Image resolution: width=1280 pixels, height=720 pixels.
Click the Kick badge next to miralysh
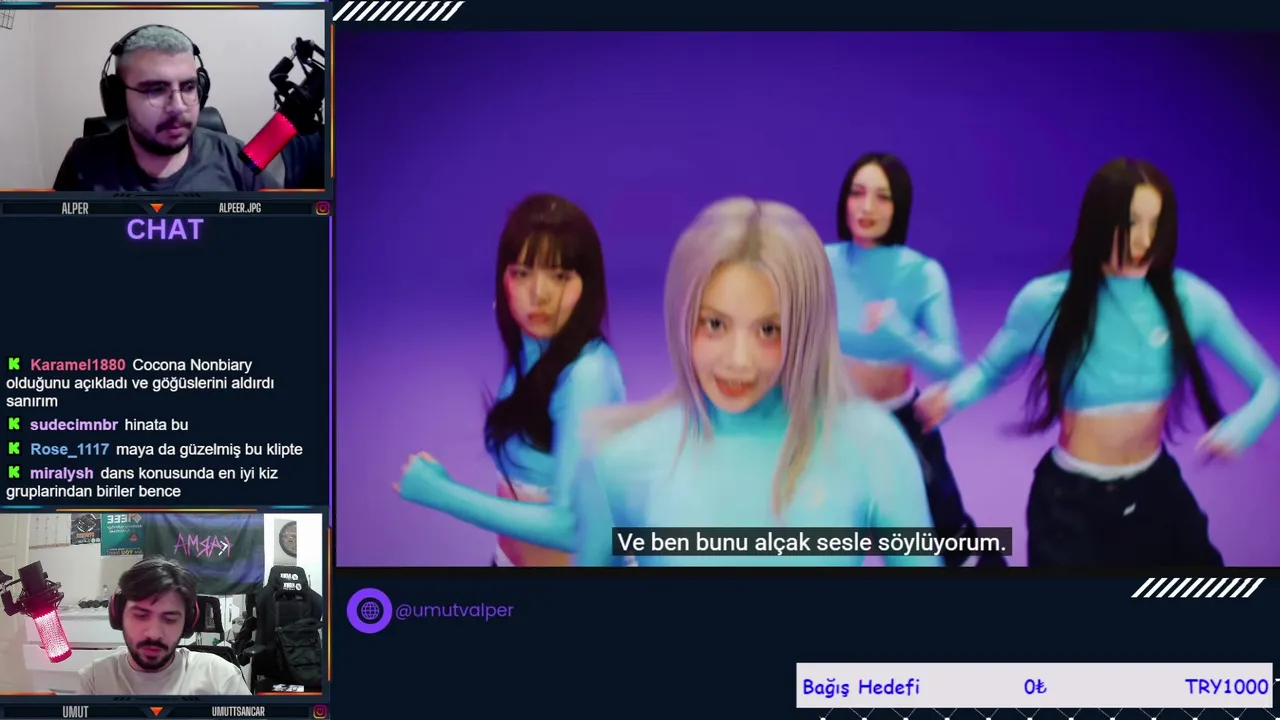[x=14, y=473]
